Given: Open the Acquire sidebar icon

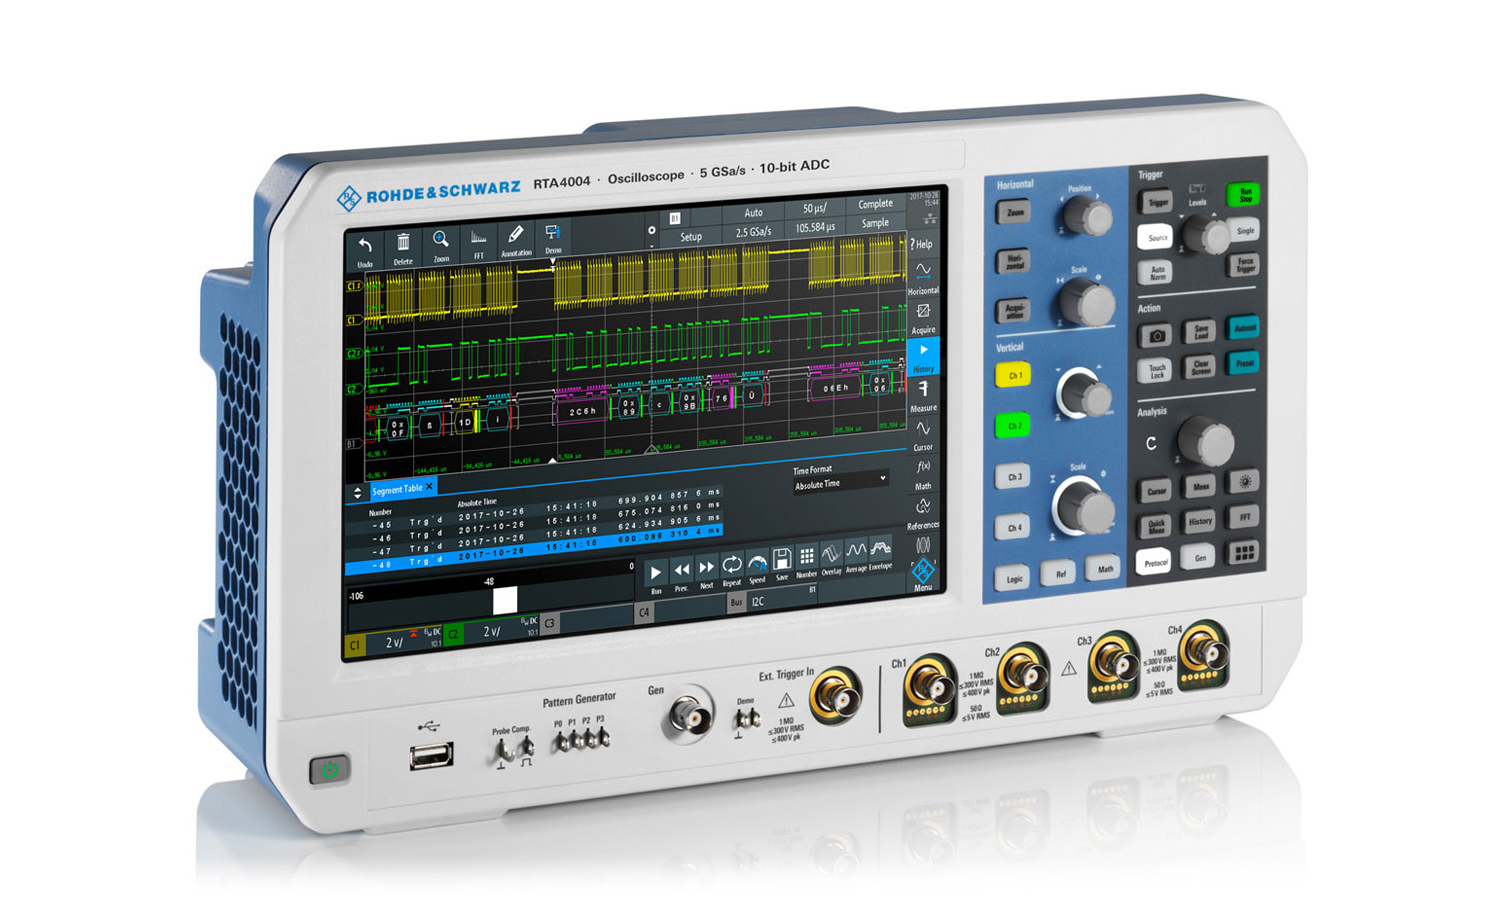Looking at the screenshot, I should click(923, 318).
